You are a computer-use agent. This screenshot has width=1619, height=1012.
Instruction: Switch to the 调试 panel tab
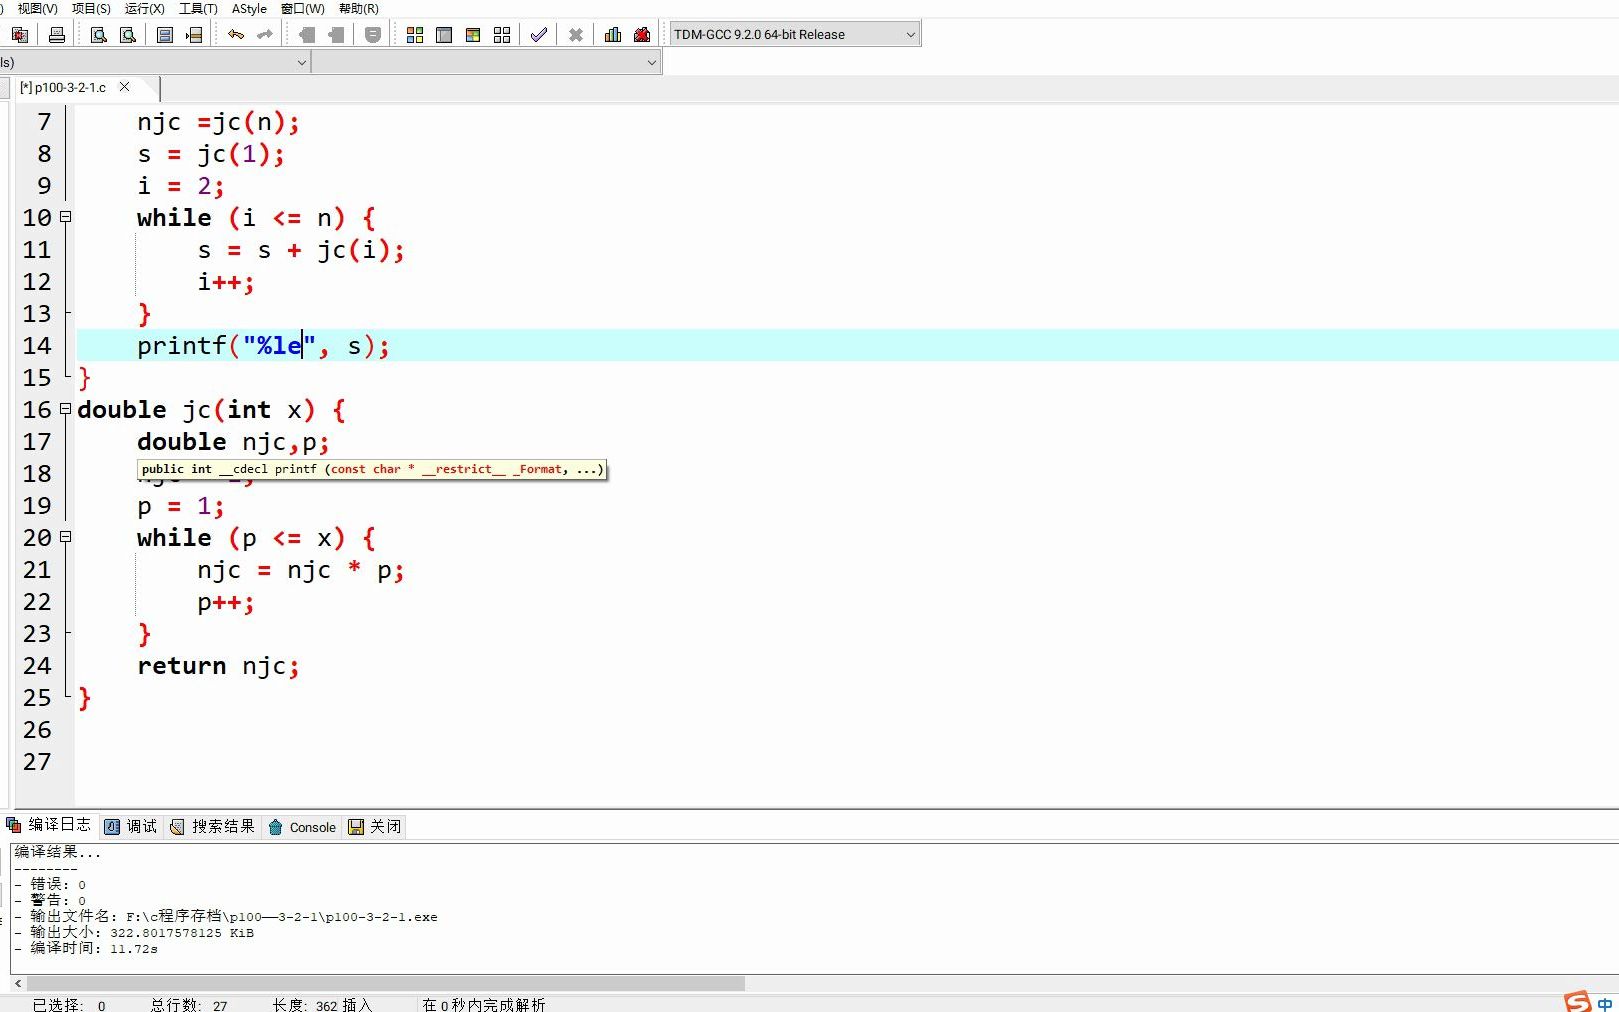click(x=131, y=826)
